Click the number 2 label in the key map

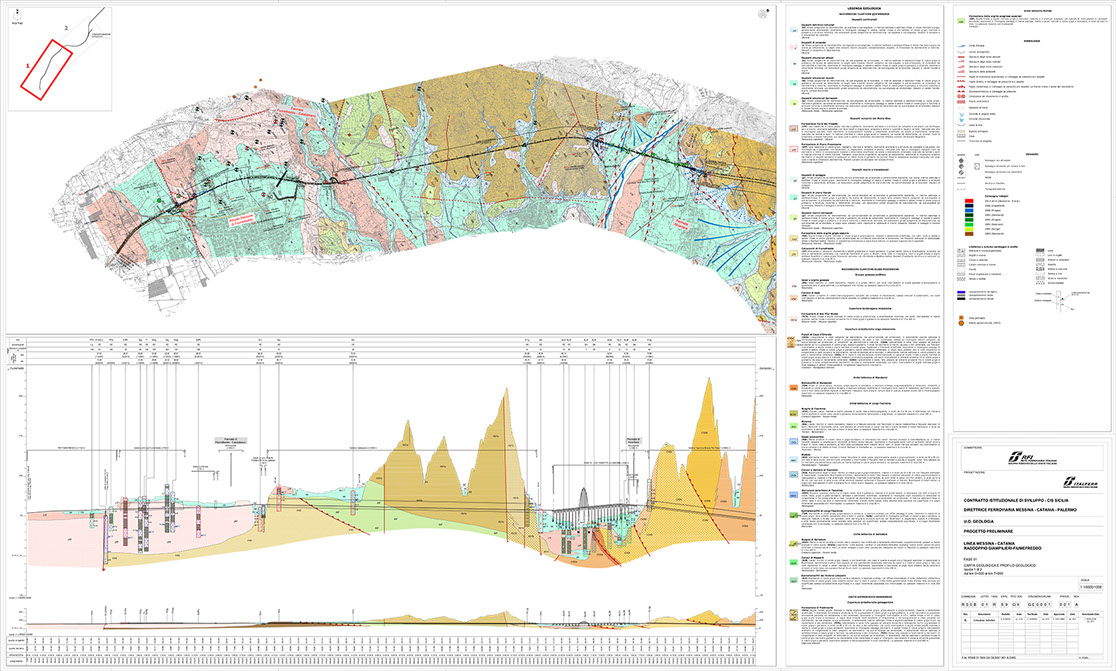(67, 28)
